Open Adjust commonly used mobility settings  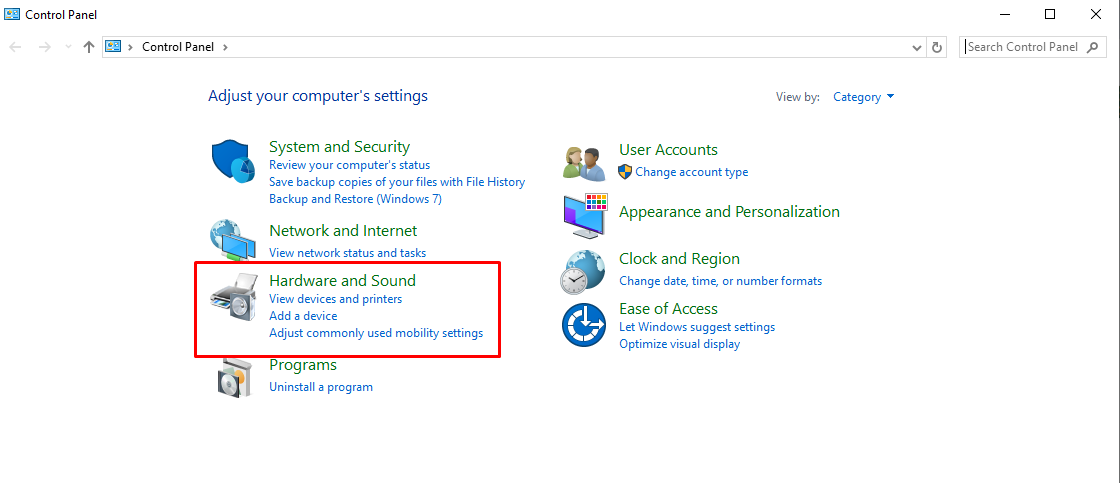[x=375, y=333]
